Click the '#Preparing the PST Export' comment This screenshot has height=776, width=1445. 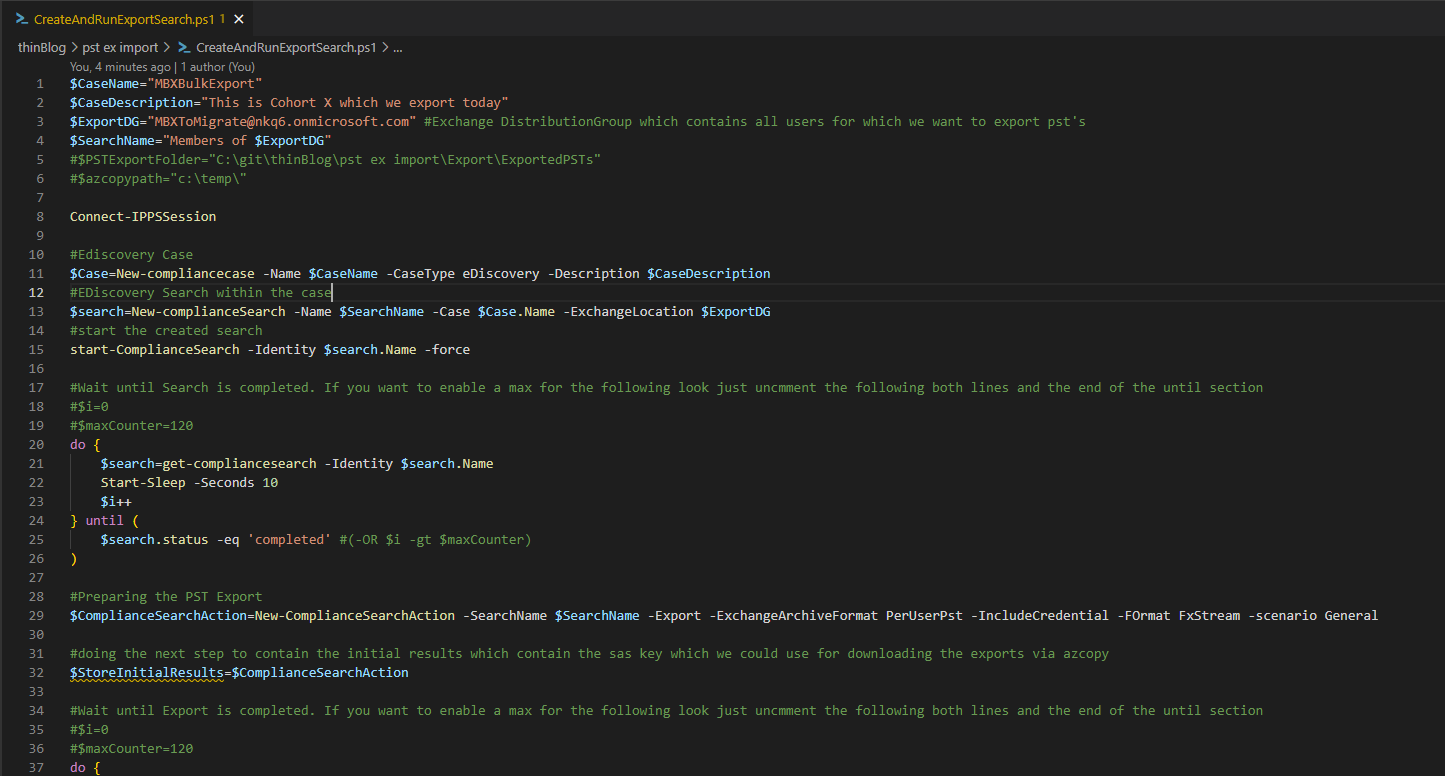click(166, 596)
